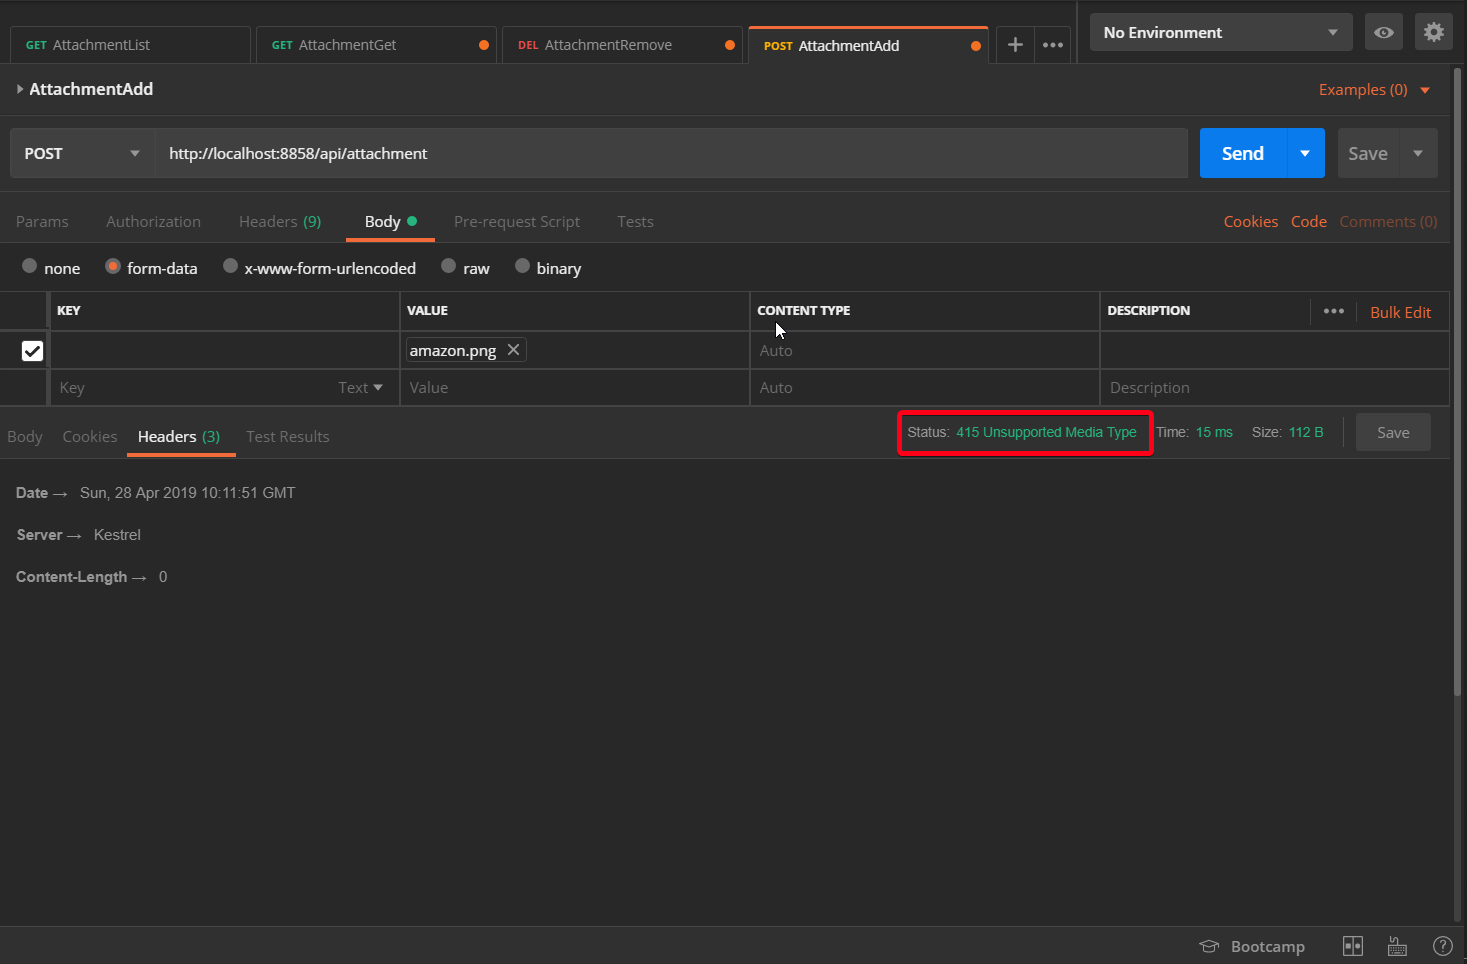Open the Cookies link
Viewport: 1467px width, 964px height.
[1251, 222]
